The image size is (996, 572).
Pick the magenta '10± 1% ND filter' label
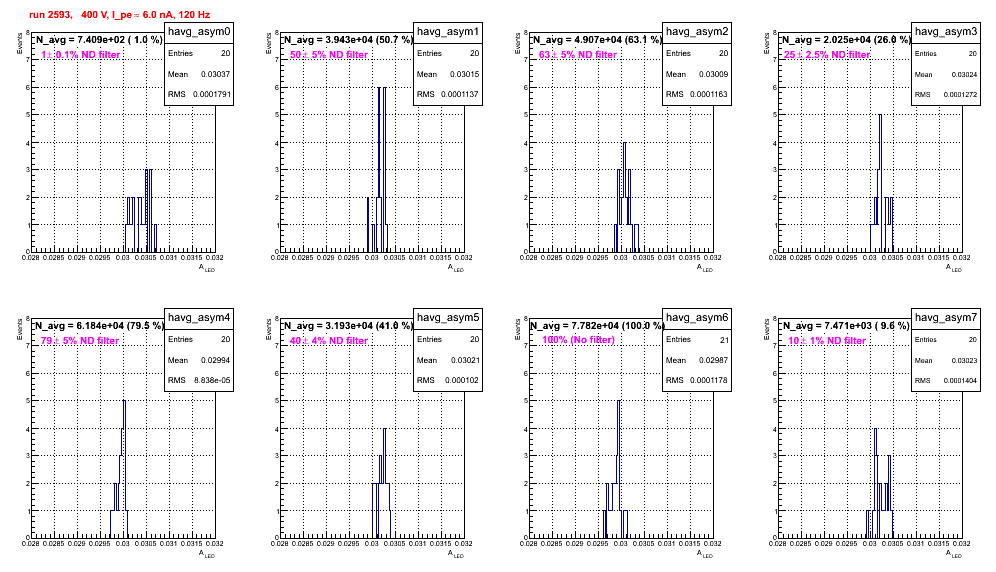coord(827,341)
